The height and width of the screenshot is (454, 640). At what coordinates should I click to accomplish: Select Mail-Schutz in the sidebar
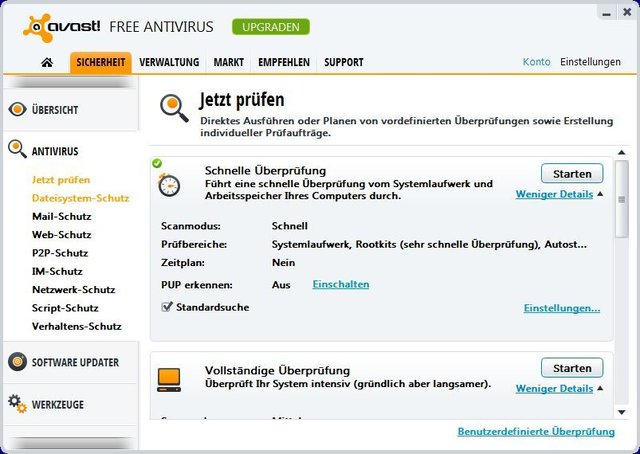[x=62, y=216]
